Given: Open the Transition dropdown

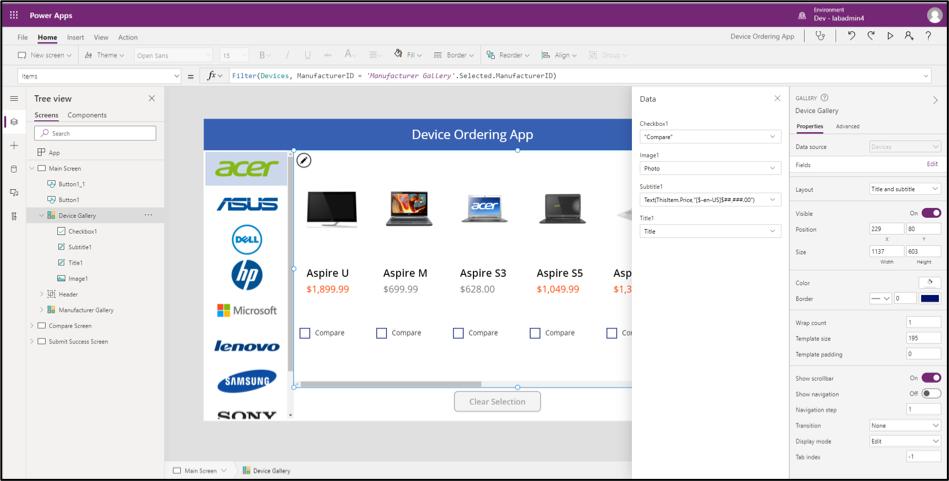Looking at the screenshot, I should click(x=905, y=425).
